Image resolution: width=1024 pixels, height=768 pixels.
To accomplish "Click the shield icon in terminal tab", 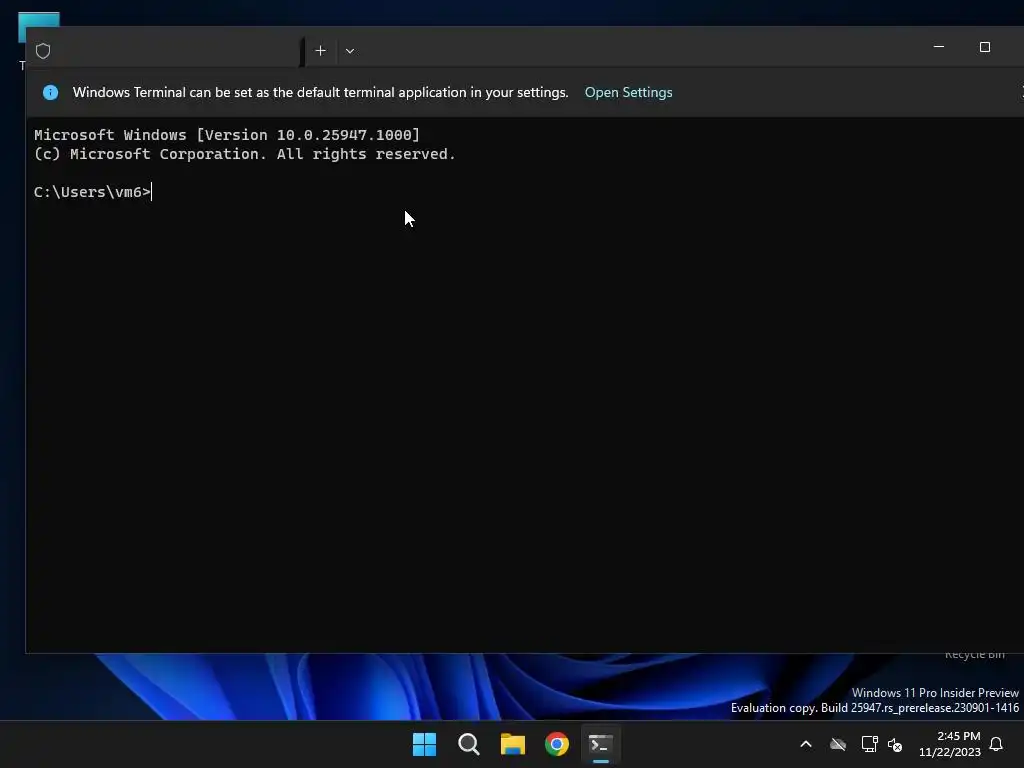I will [43, 51].
